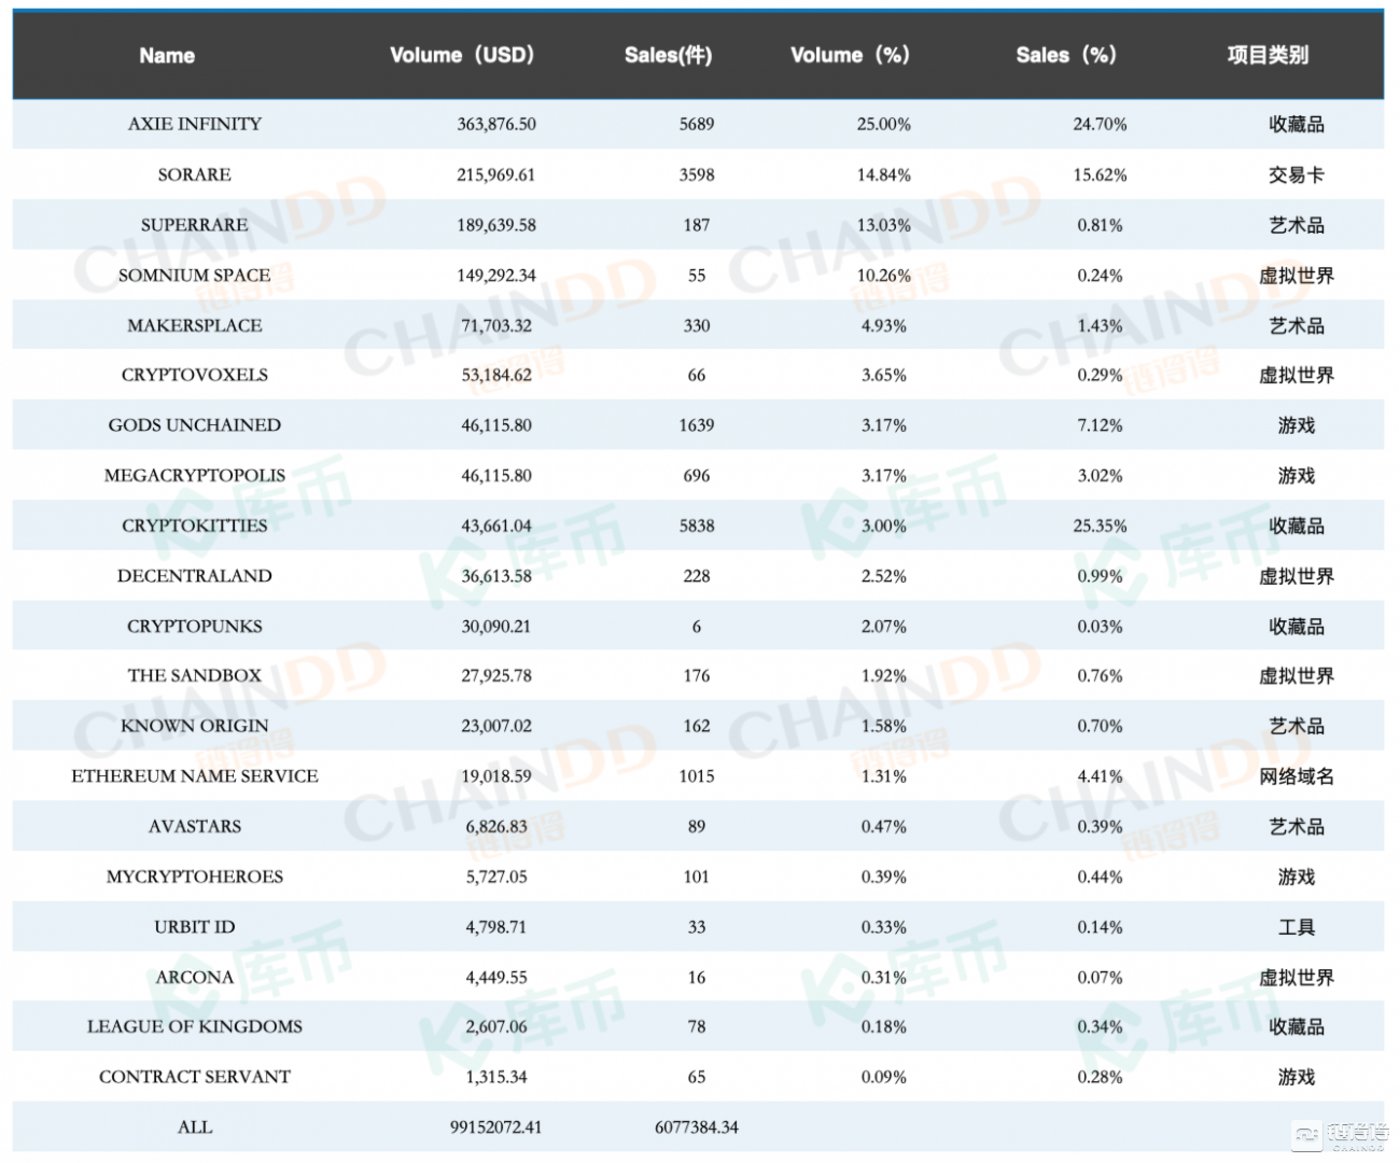Select the KNOWN ORIGIN name cell
1400x1163 pixels.
coord(195,726)
